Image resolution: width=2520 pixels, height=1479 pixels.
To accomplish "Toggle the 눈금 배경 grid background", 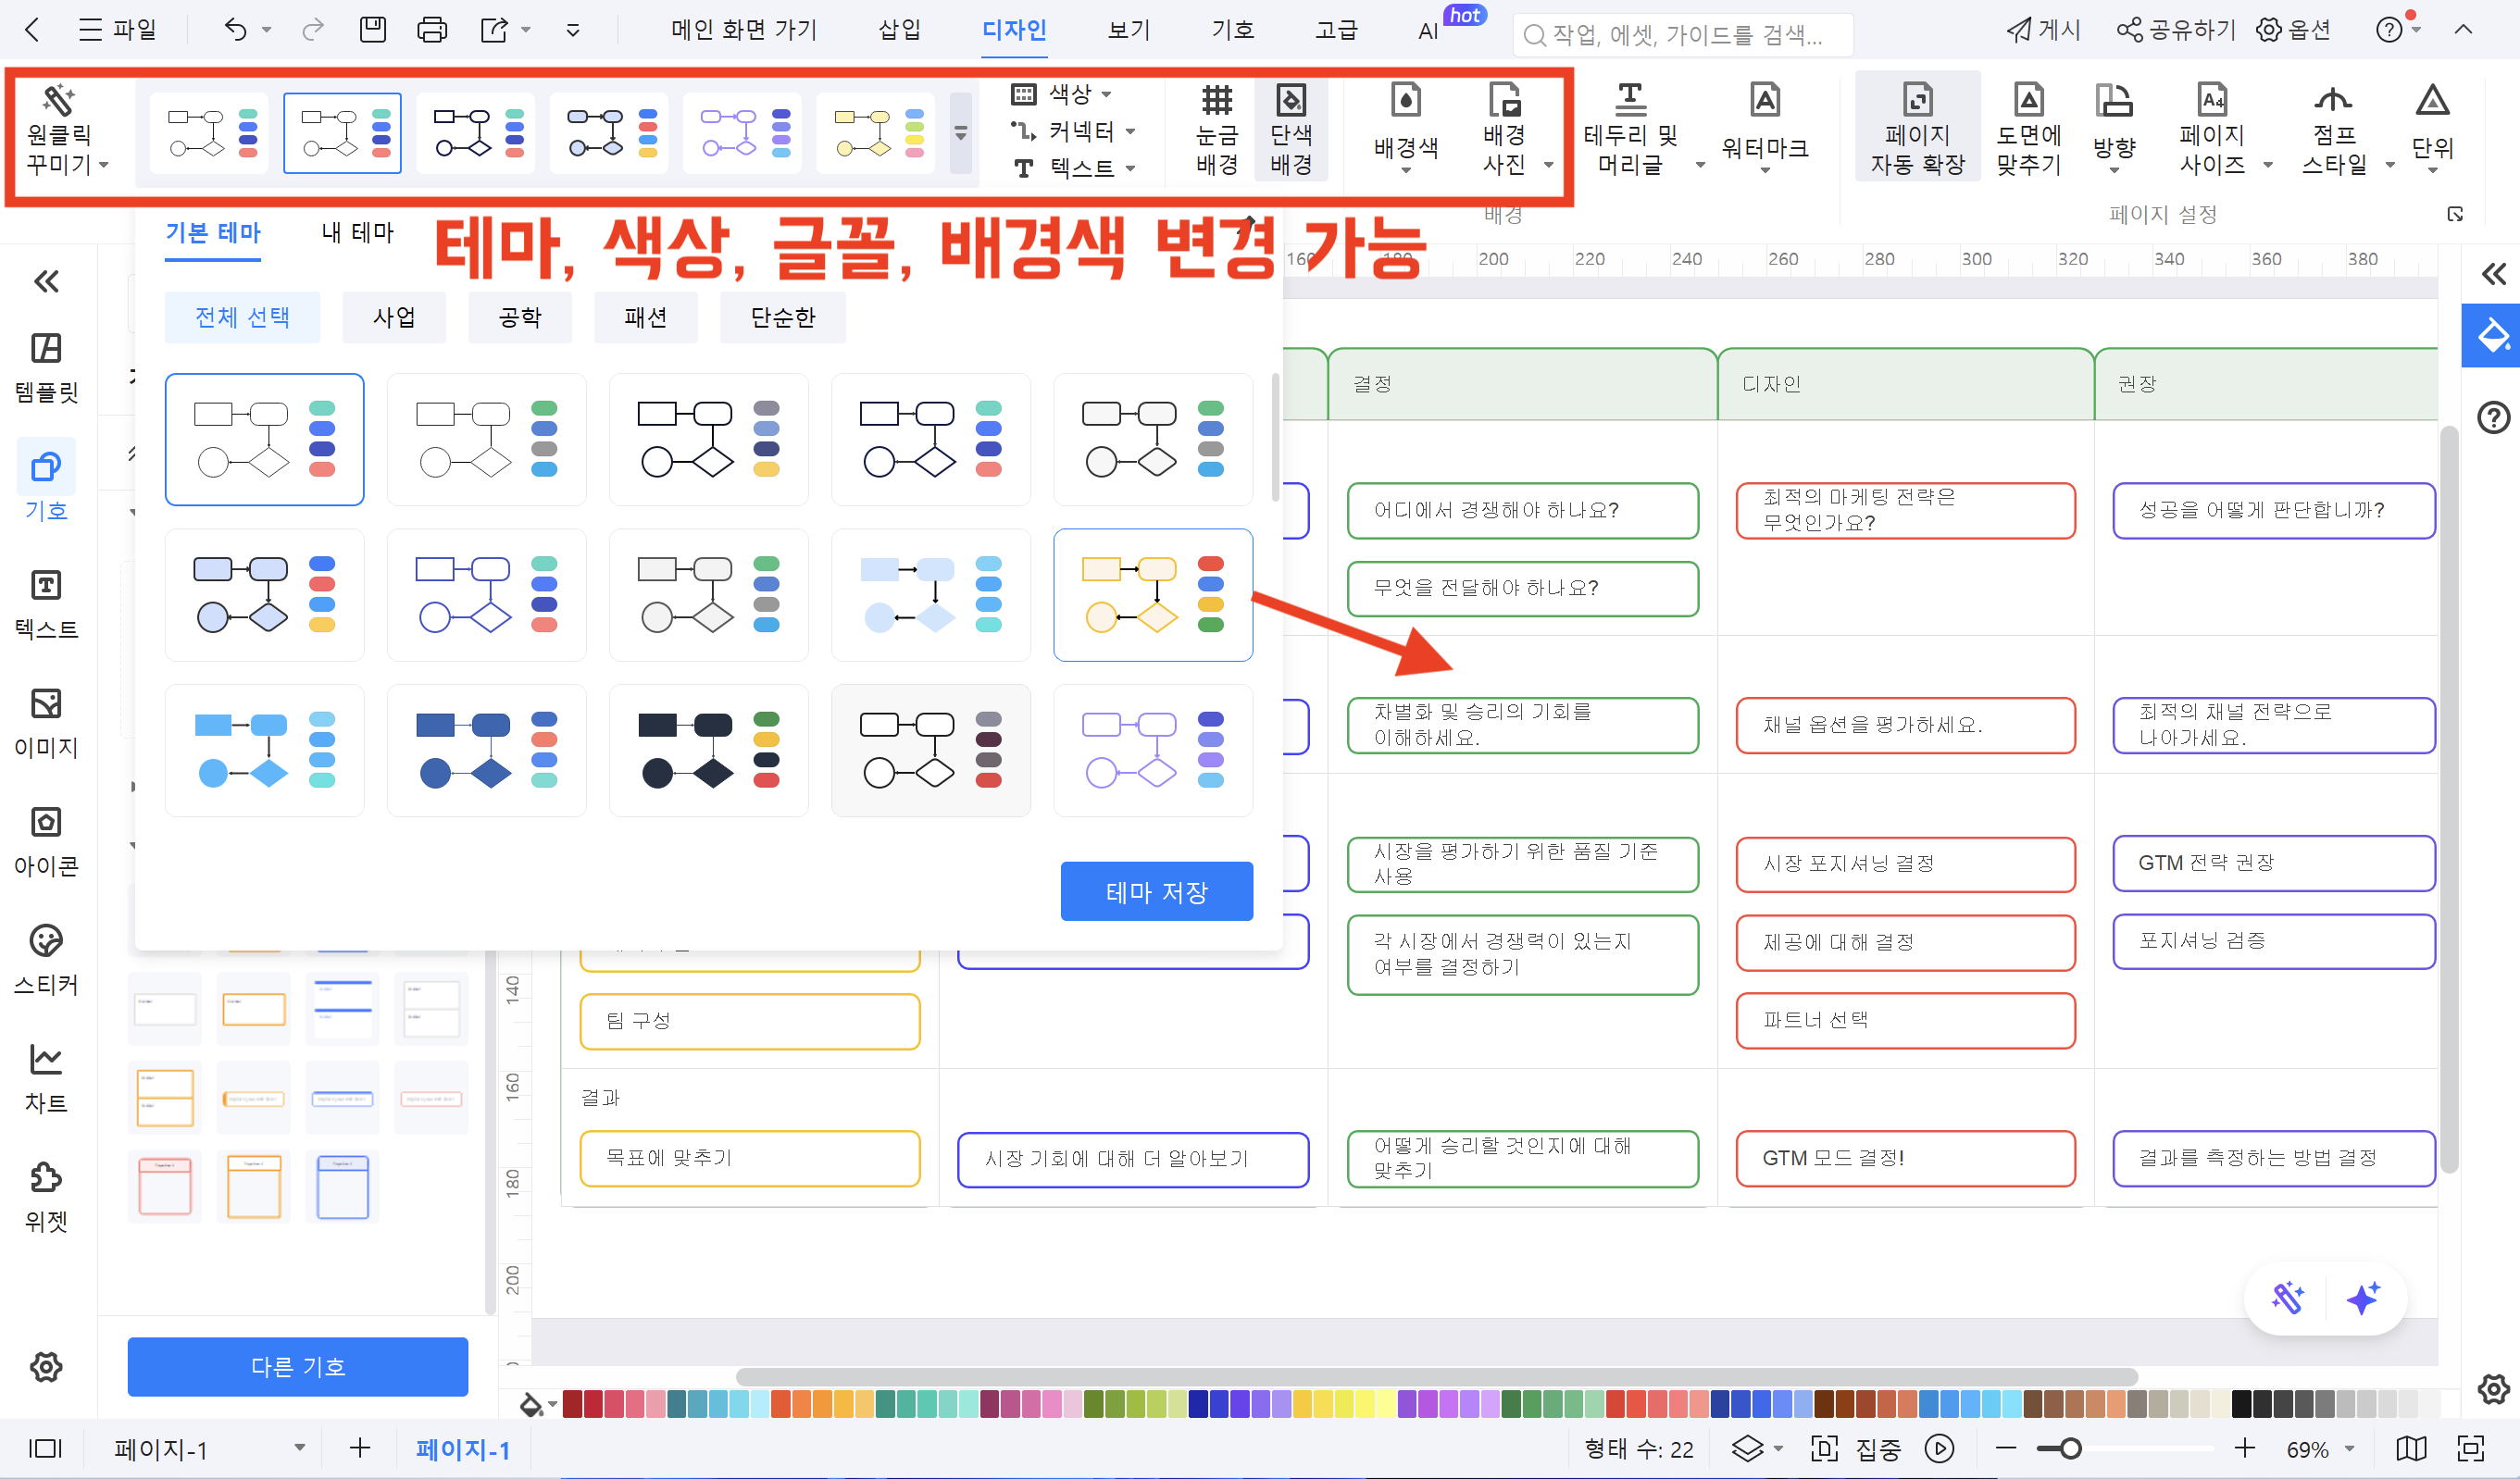I will [x=1216, y=128].
